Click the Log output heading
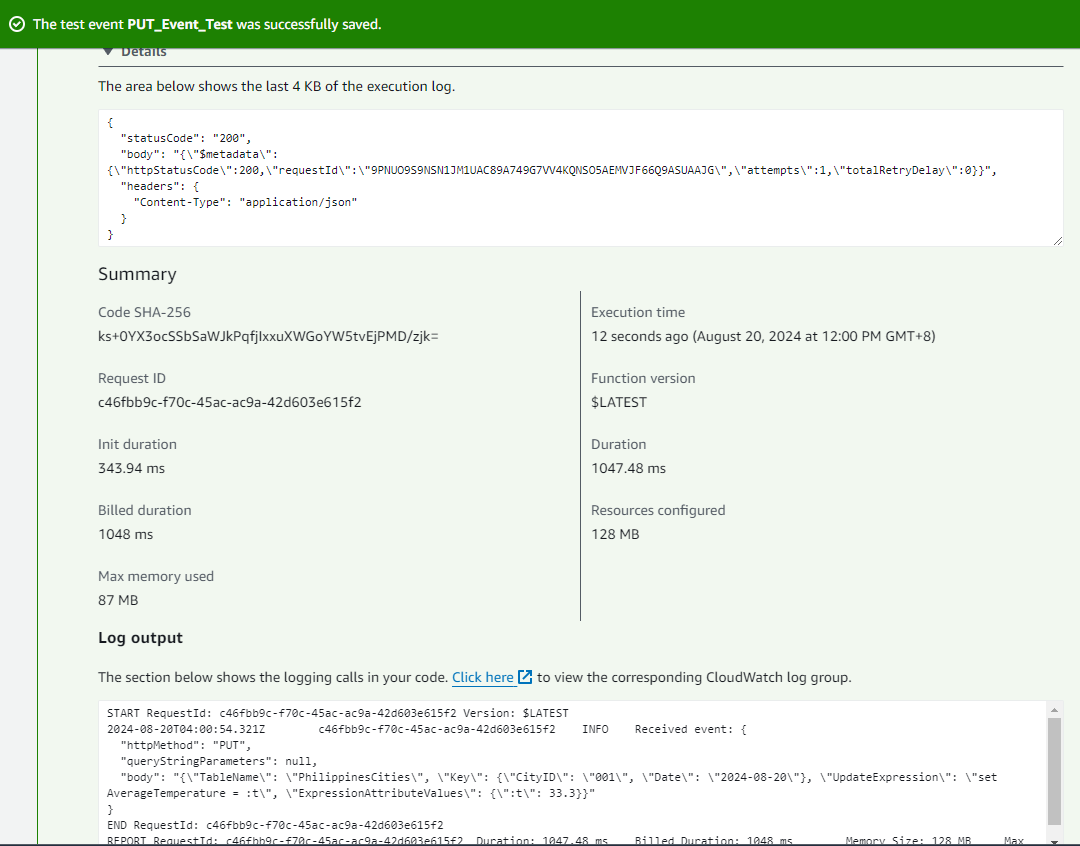Screen dimensions: 1080x846 point(140,638)
